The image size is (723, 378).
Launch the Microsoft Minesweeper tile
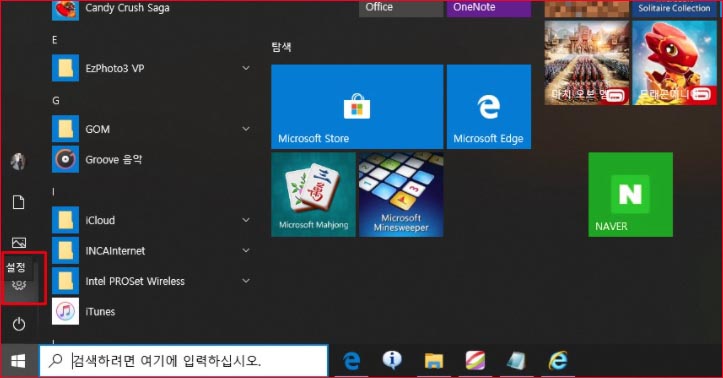pos(401,195)
